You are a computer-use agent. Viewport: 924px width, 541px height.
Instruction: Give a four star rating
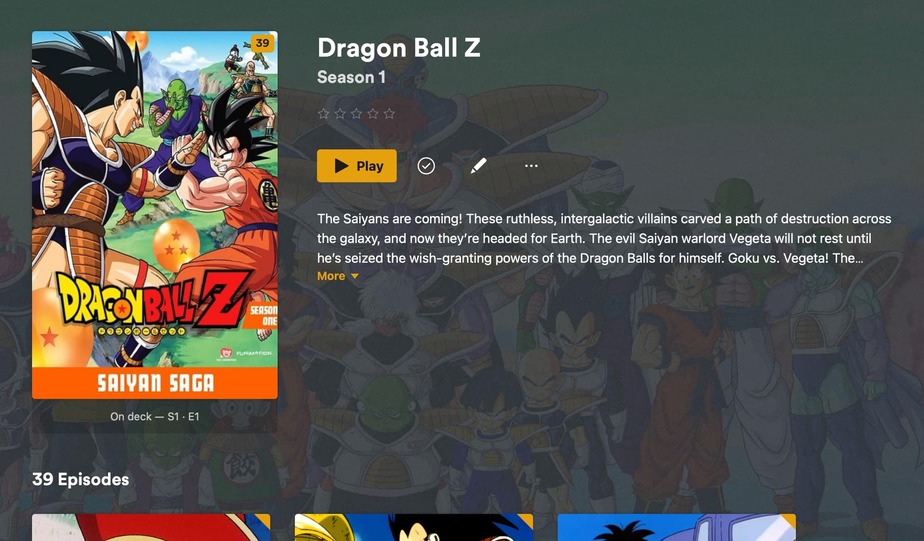pos(373,114)
